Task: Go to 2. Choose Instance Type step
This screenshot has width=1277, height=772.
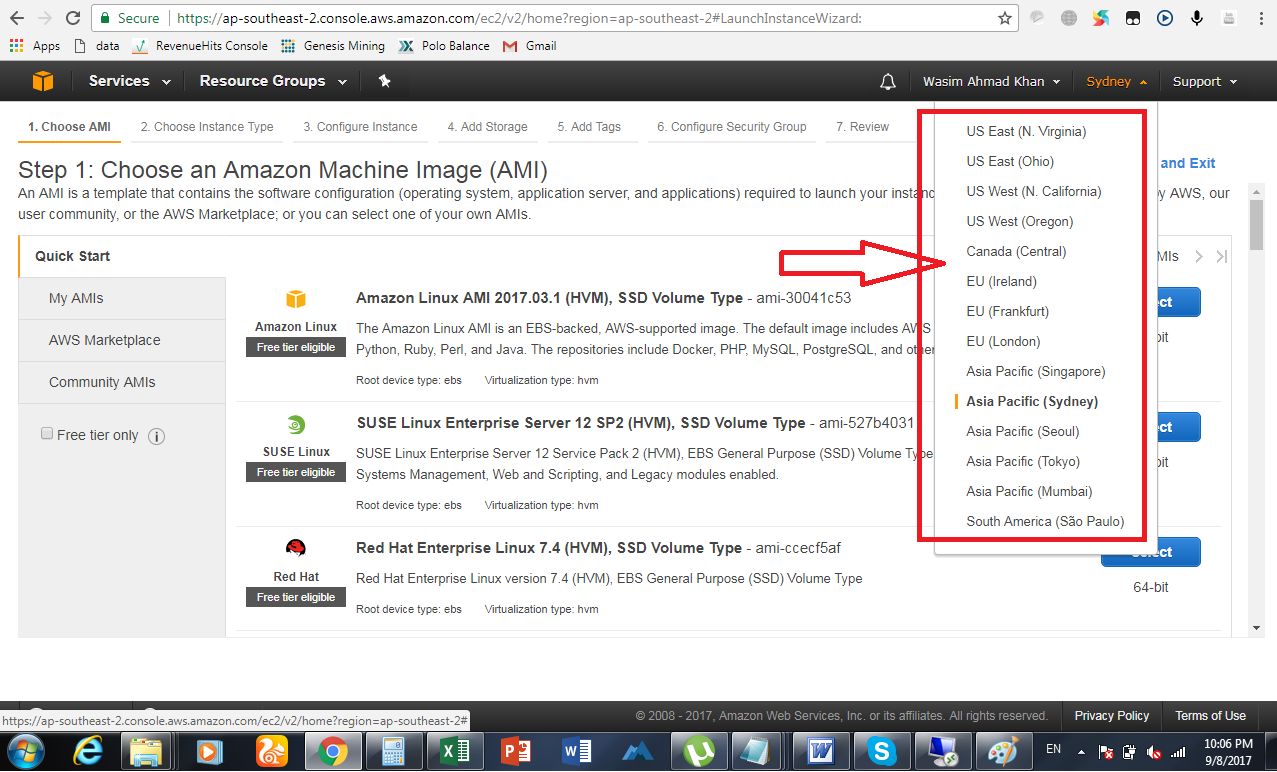Action: click(x=207, y=127)
